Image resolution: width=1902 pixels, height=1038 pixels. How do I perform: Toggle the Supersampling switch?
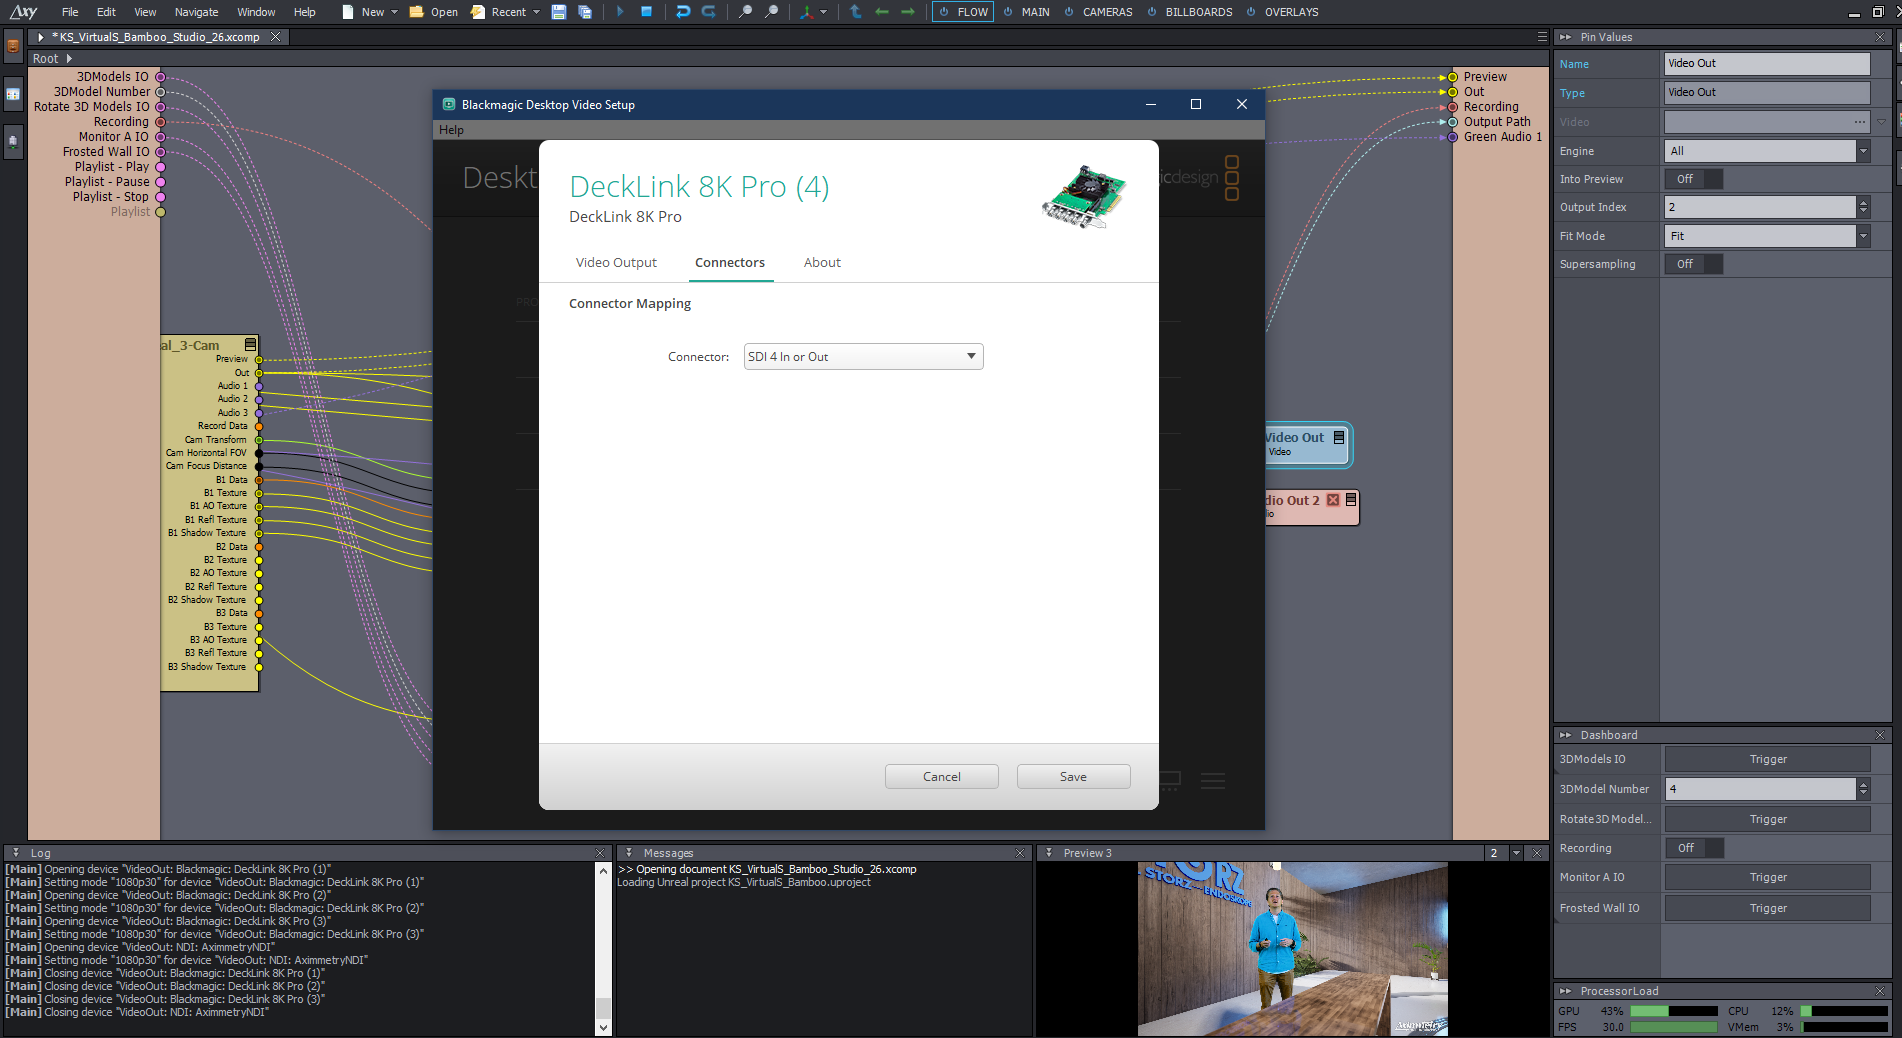click(x=1694, y=264)
